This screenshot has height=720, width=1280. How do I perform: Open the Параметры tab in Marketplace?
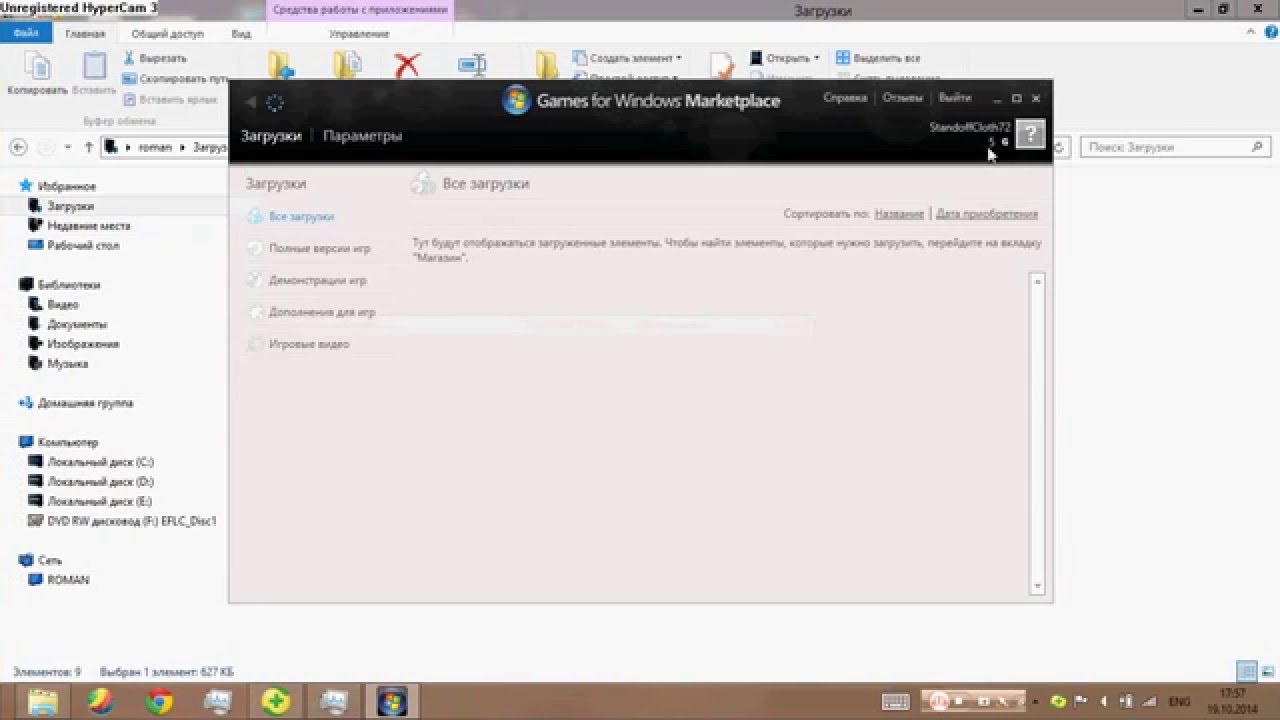(362, 136)
